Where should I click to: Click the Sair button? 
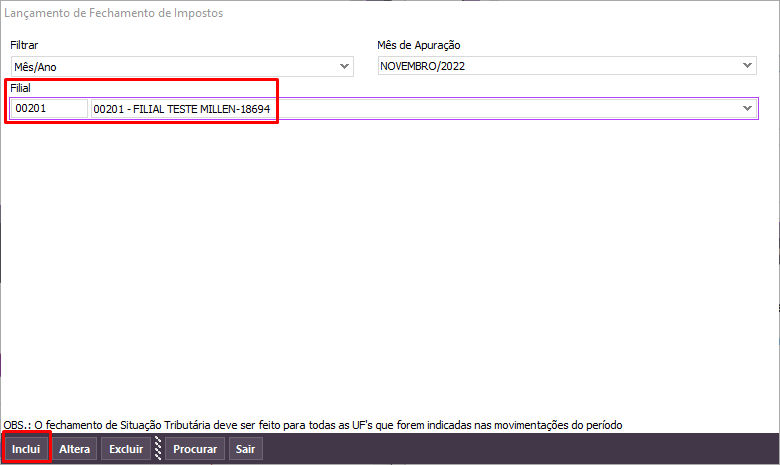click(245, 449)
